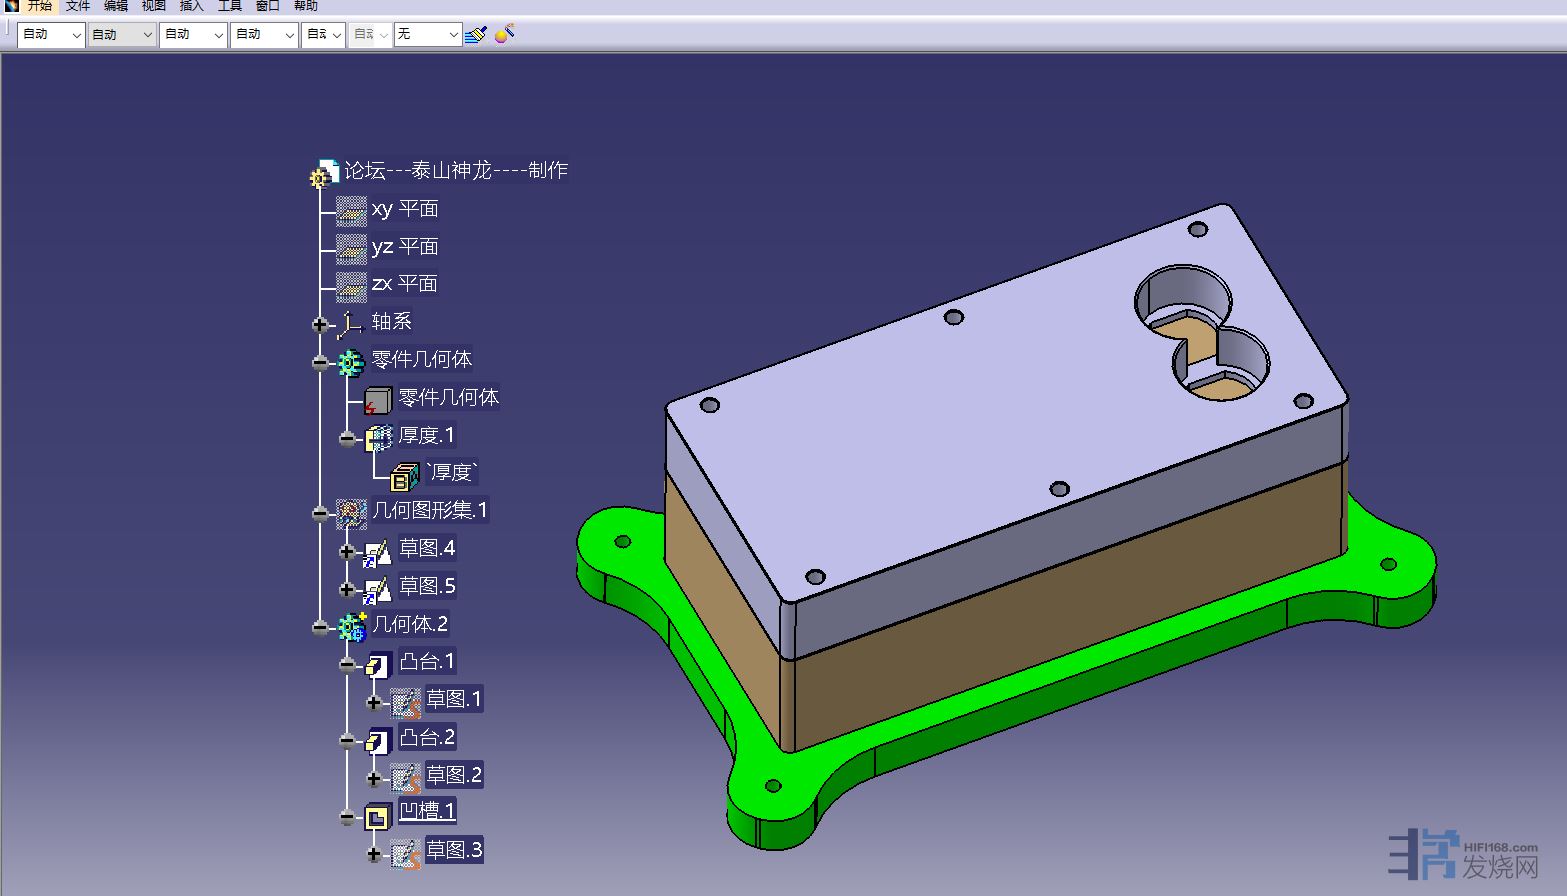Image resolution: width=1567 pixels, height=896 pixels.
Task: Select the 草图.4 sketch icon
Action: coord(377,551)
